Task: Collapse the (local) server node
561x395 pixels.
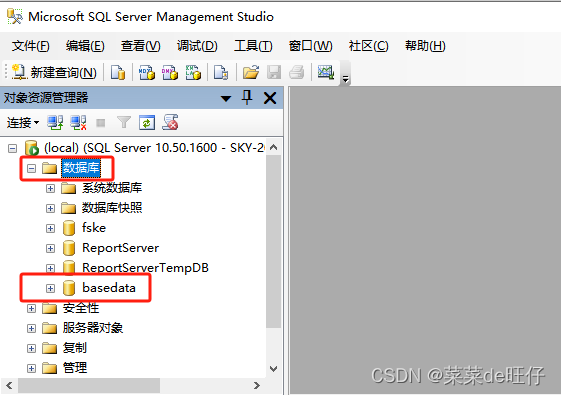Action: 13,148
